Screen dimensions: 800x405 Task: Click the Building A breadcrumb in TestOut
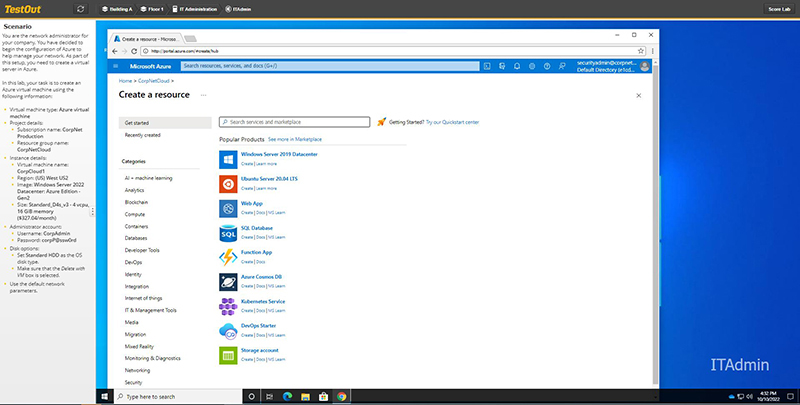[x=118, y=9]
